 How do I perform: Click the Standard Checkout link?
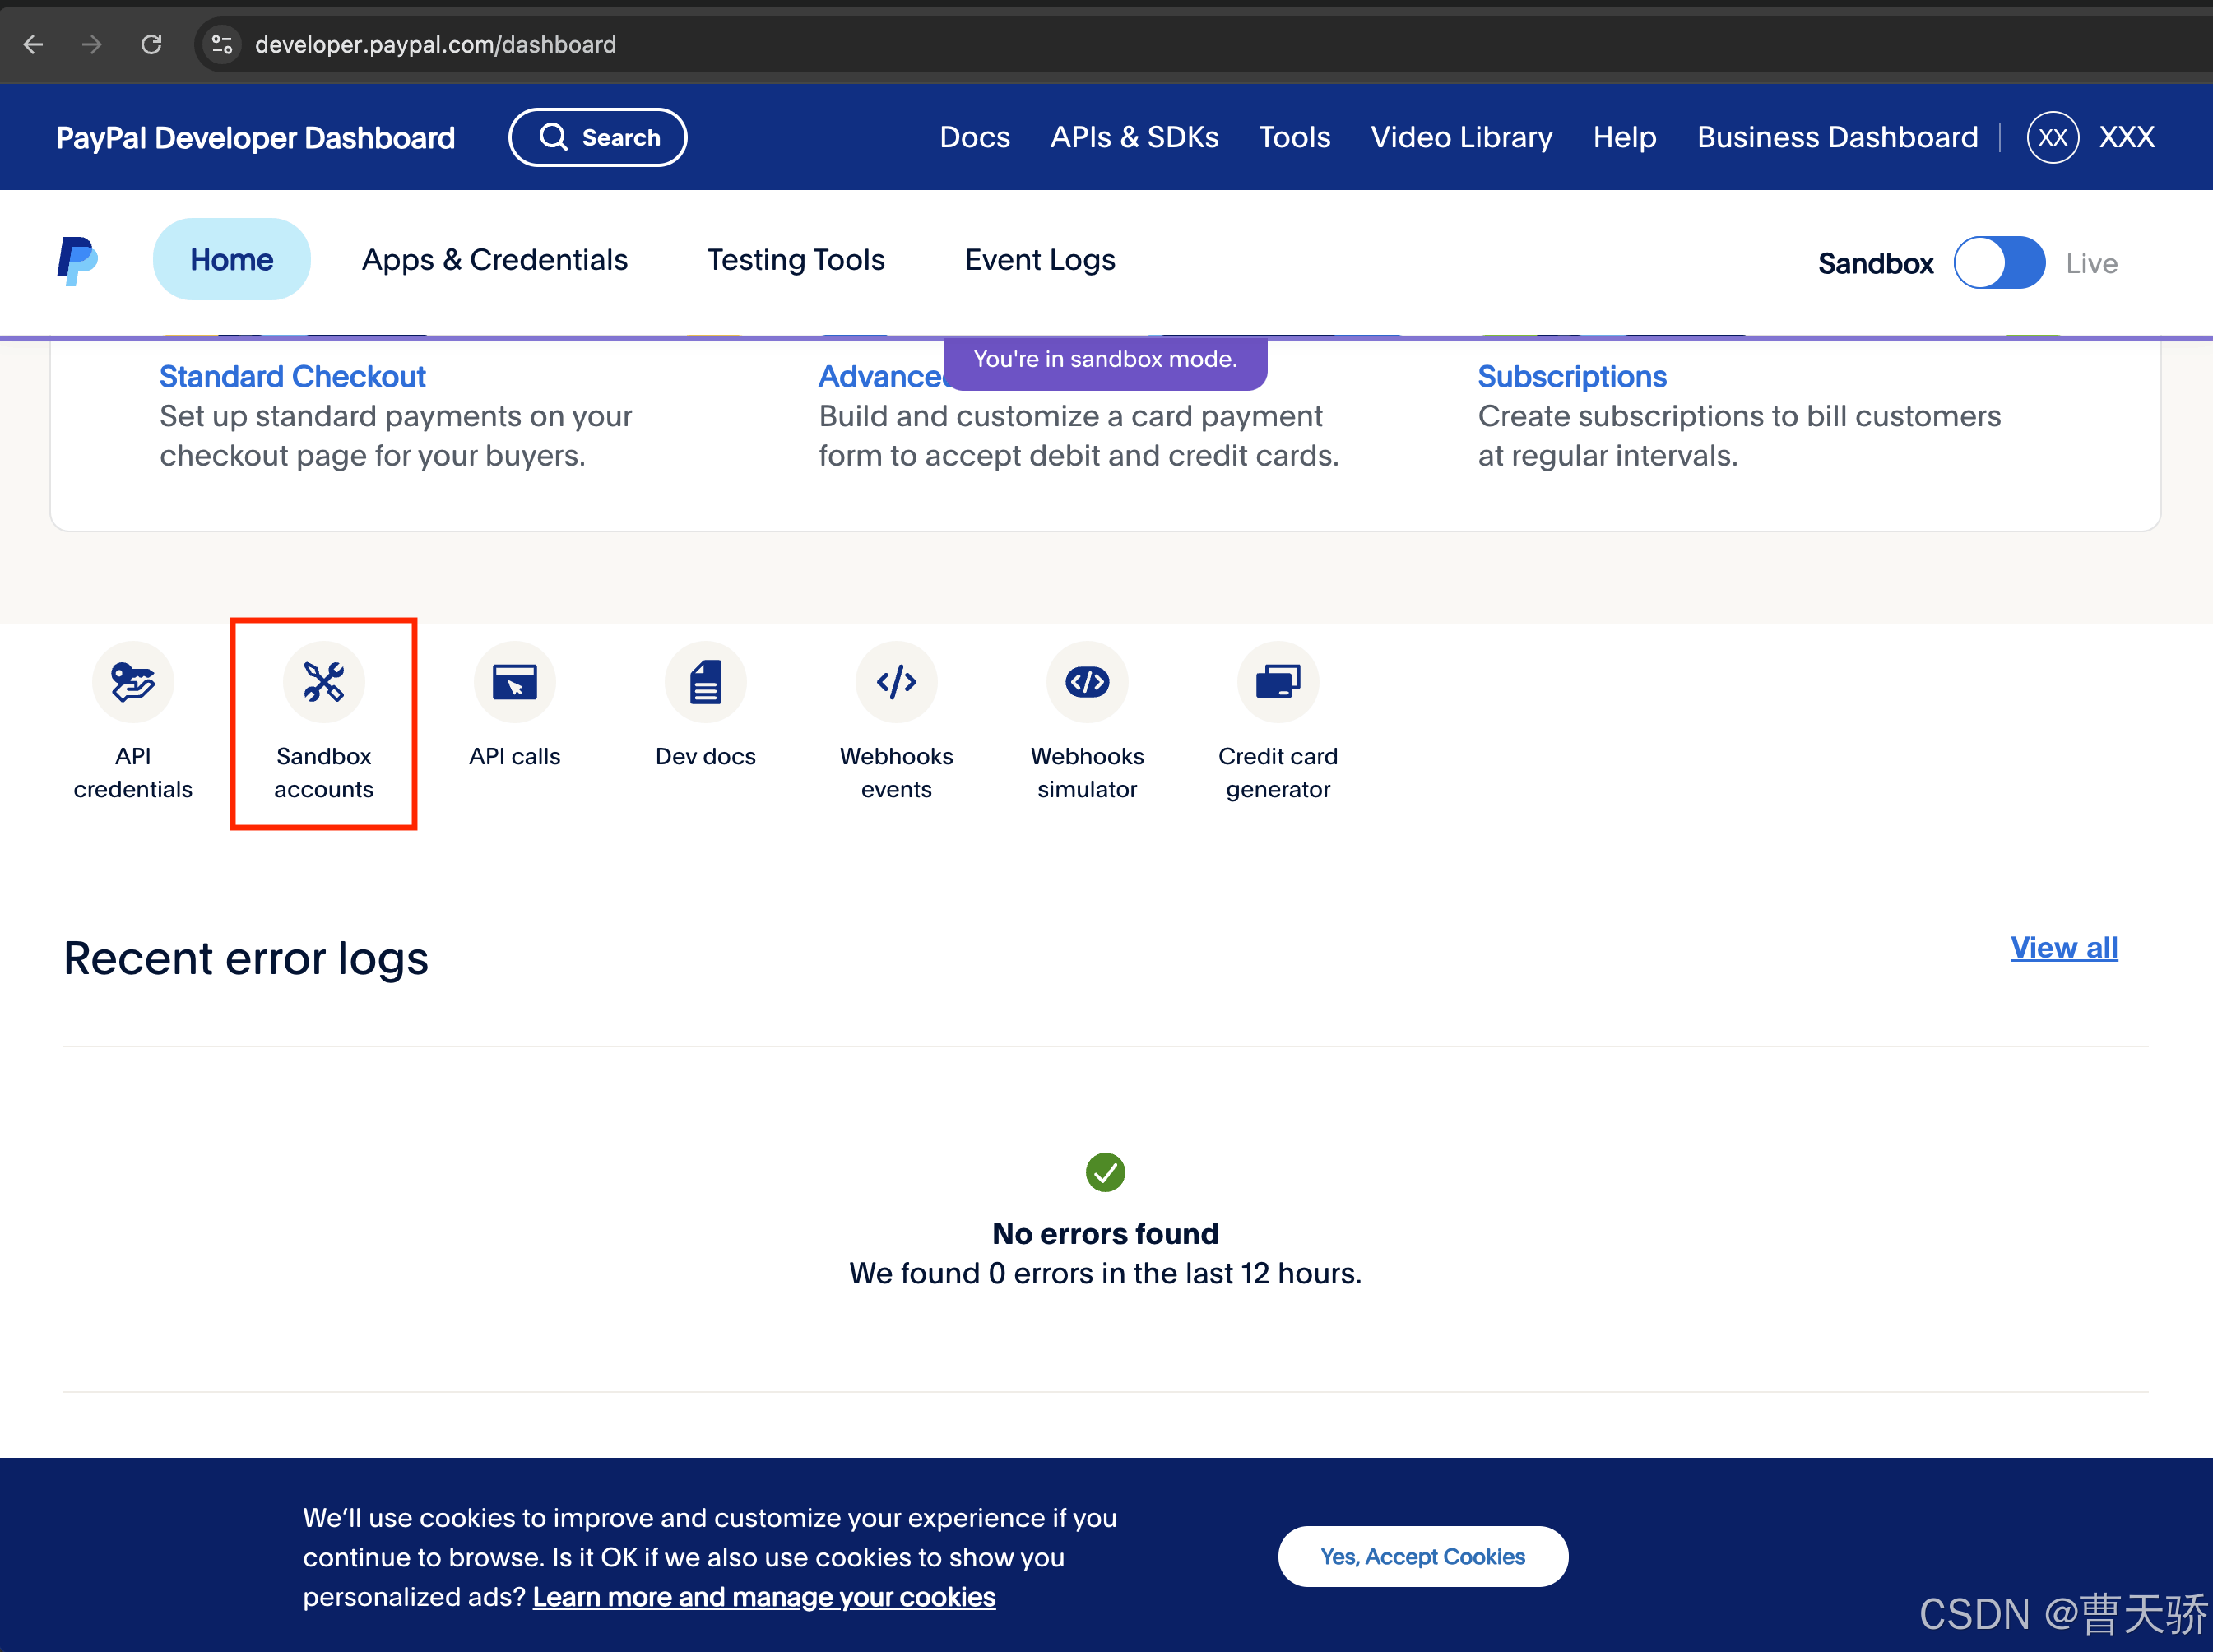coord(292,377)
